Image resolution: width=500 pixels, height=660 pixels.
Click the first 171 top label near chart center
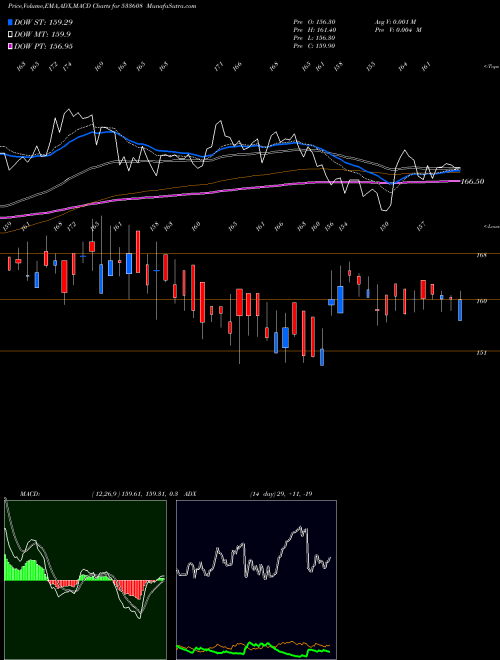[x=218, y=67]
